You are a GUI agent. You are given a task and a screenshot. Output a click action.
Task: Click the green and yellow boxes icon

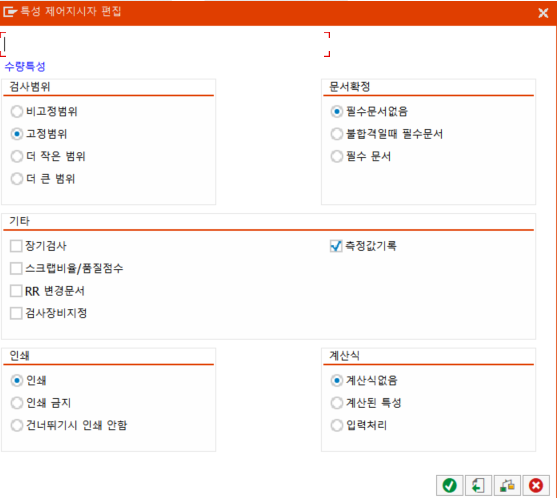[x=507, y=485]
